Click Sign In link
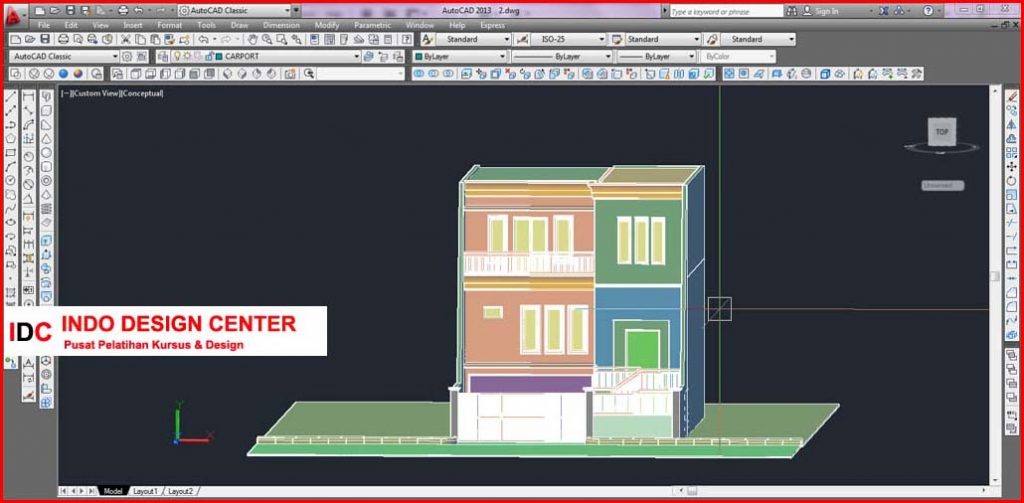Viewport: 1024px width, 503px height. pyautogui.click(x=827, y=11)
